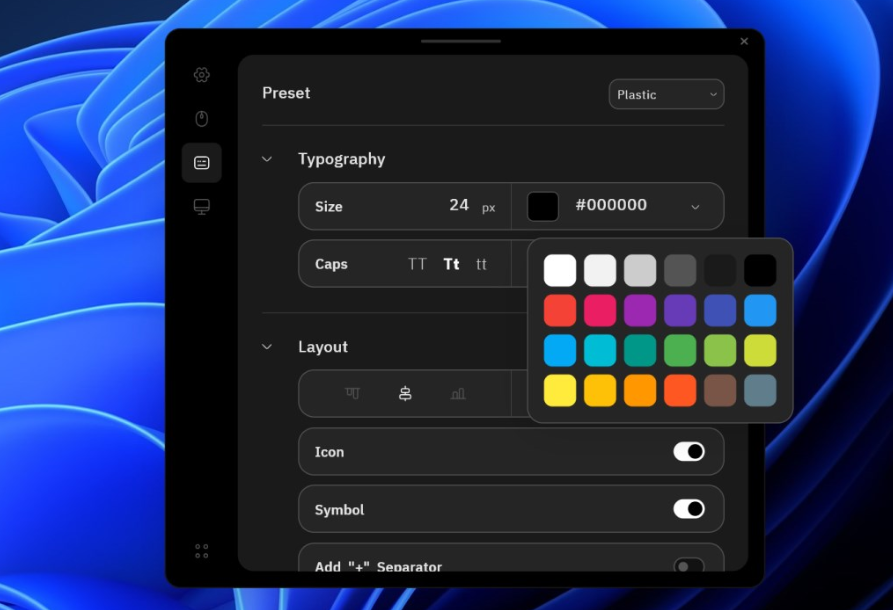Screen dimensions: 893x610
Task: Pick the blue-gray slate swatch
Action: click(760, 390)
